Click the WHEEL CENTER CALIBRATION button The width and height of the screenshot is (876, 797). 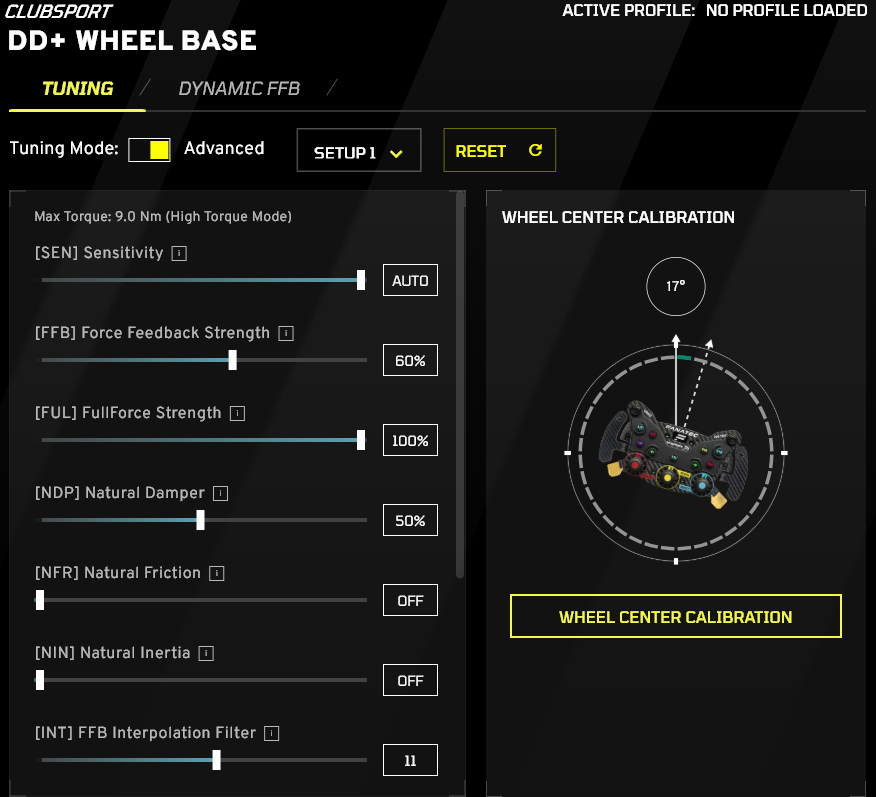675,617
